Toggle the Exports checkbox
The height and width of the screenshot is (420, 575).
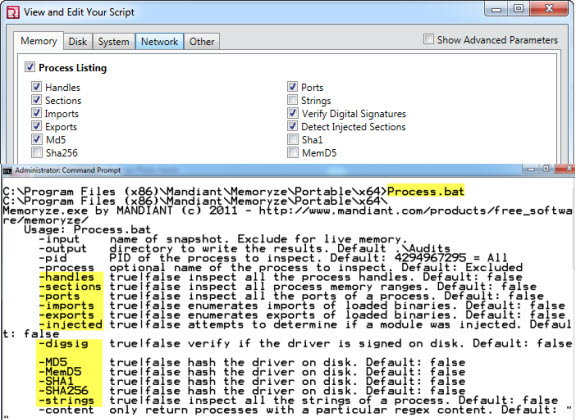tap(36, 126)
